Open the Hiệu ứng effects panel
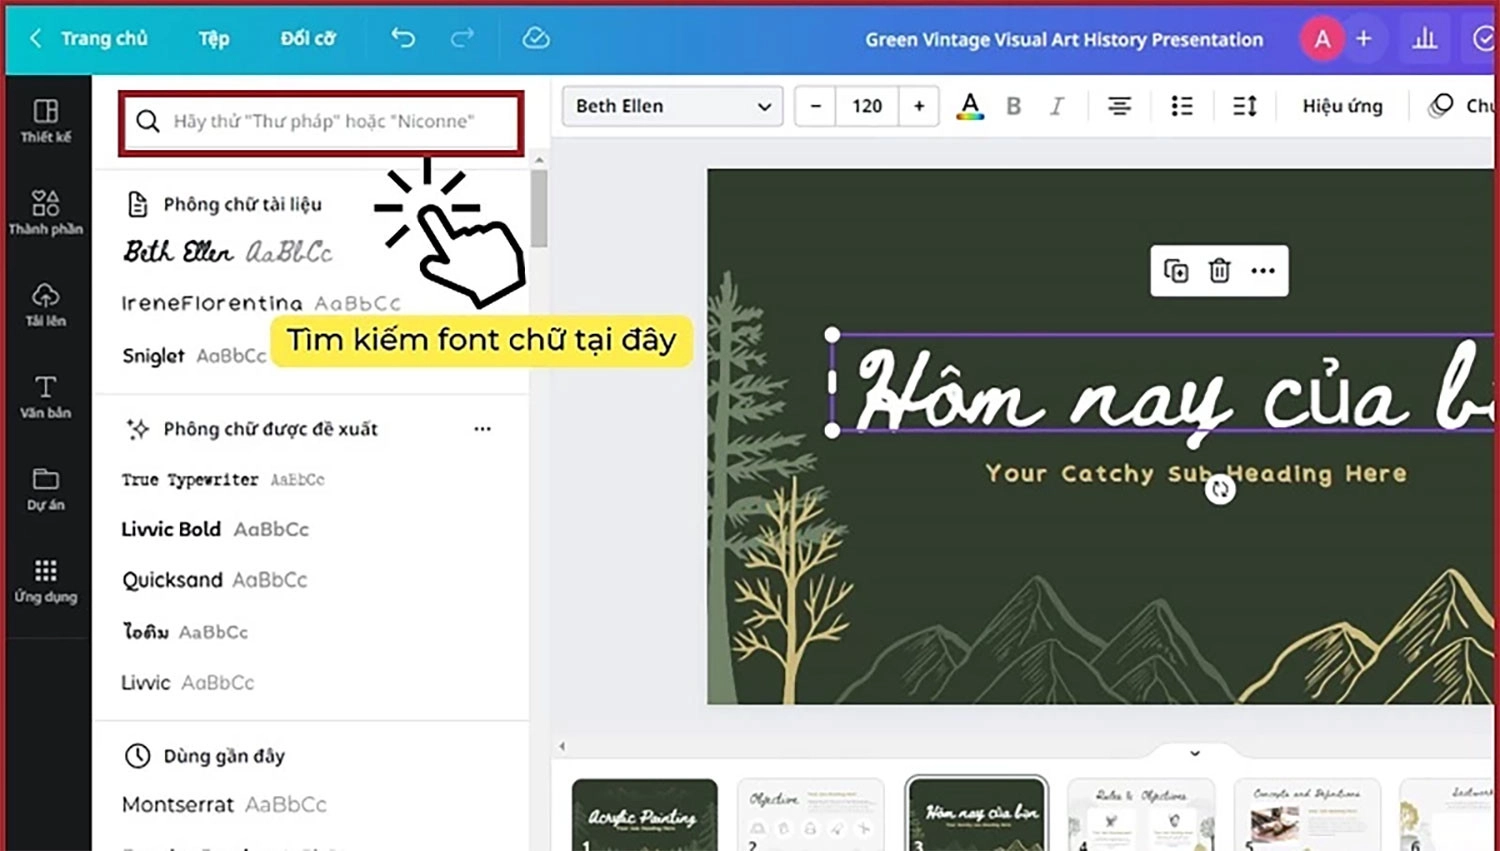Image resolution: width=1500 pixels, height=851 pixels. [x=1342, y=106]
